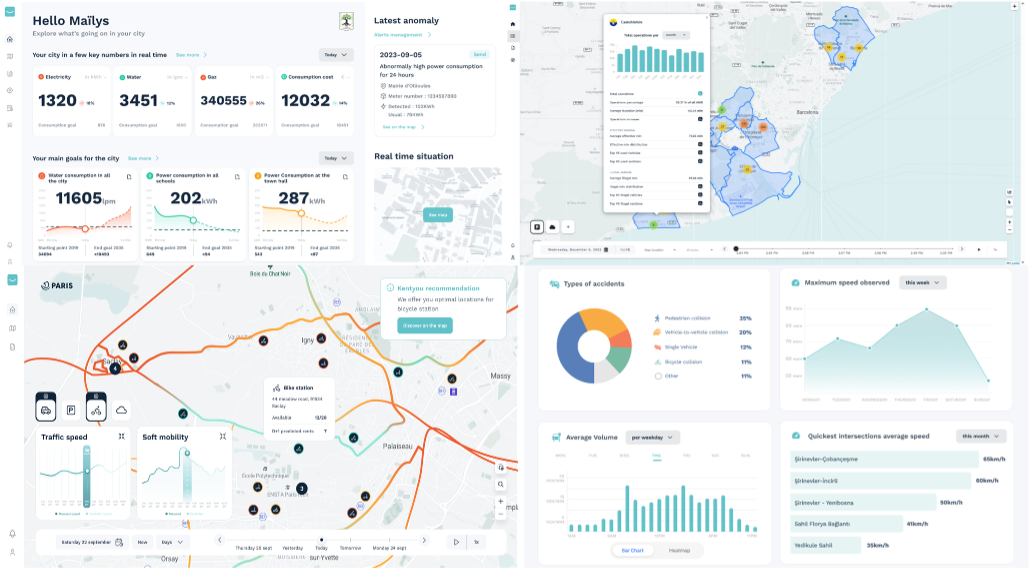The height and width of the screenshot is (570, 1031).
Task: Select the bicycle layer icon on Paris map
Action: pyautogui.click(x=96, y=409)
